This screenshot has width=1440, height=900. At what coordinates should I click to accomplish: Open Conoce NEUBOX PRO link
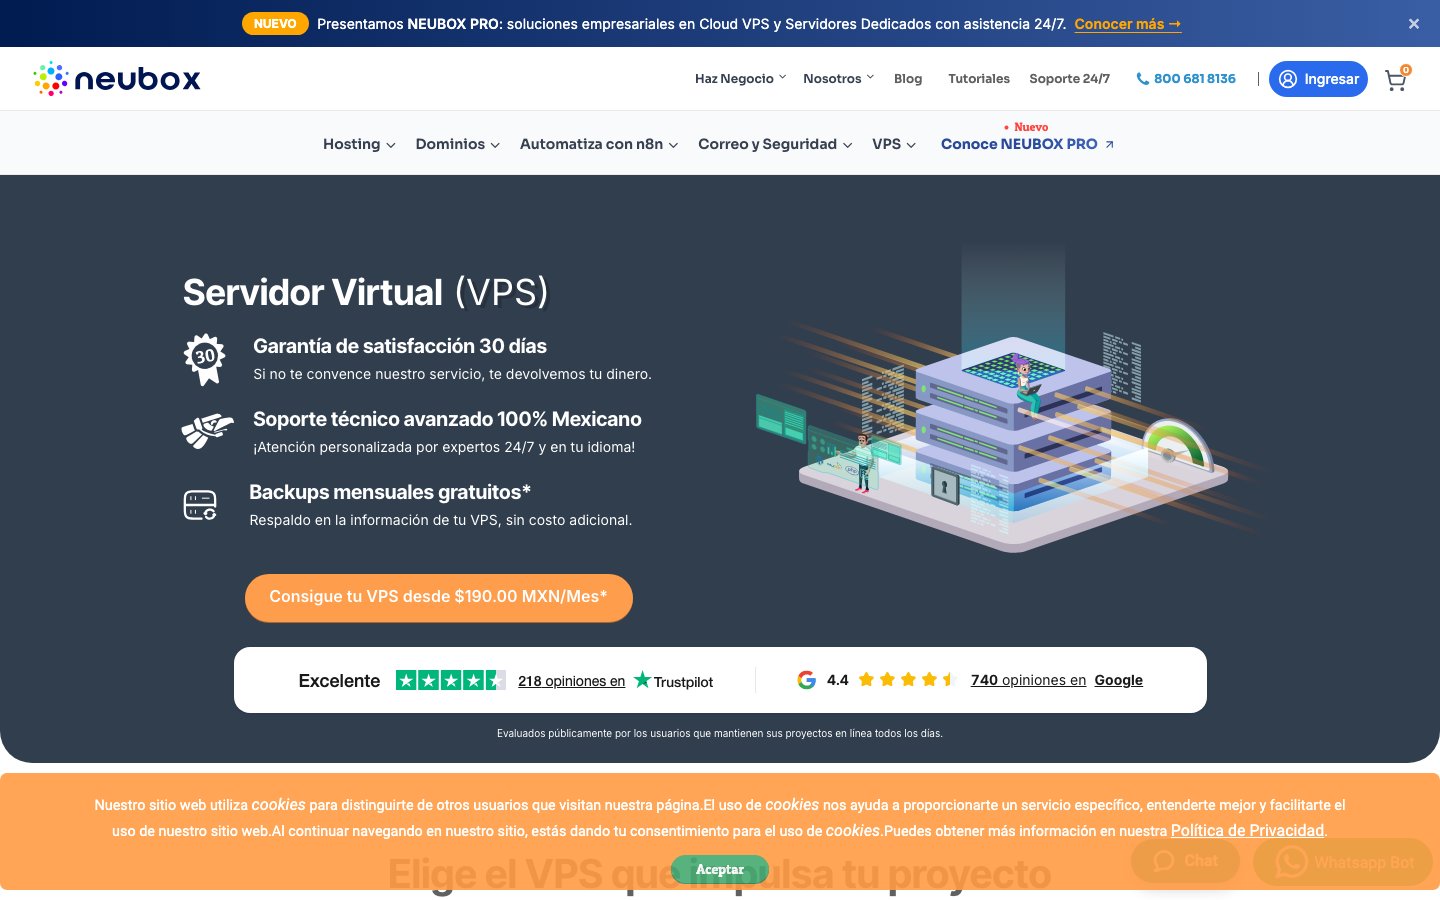coord(1027,144)
